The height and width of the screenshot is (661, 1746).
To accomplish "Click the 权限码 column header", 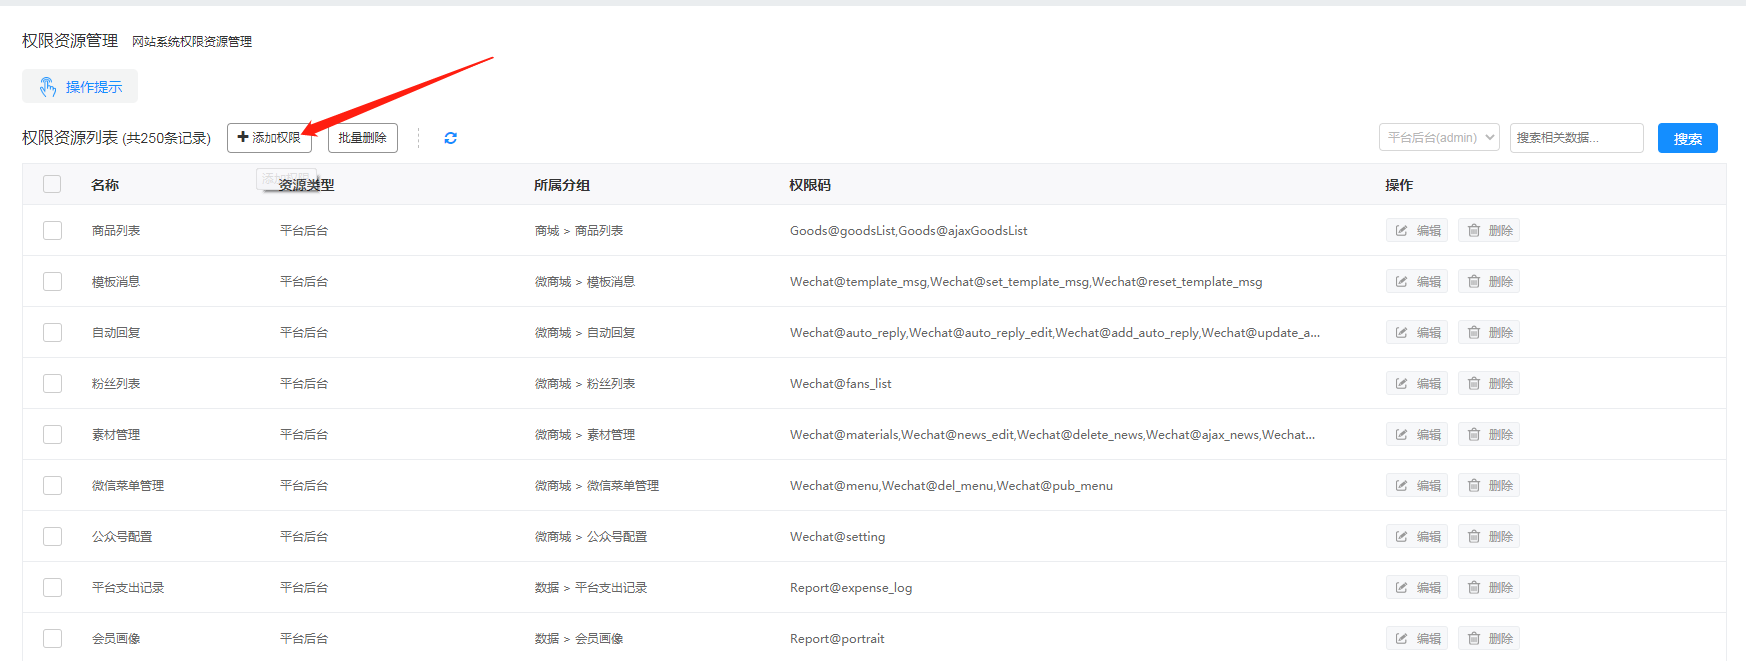I will pyautogui.click(x=809, y=185).
